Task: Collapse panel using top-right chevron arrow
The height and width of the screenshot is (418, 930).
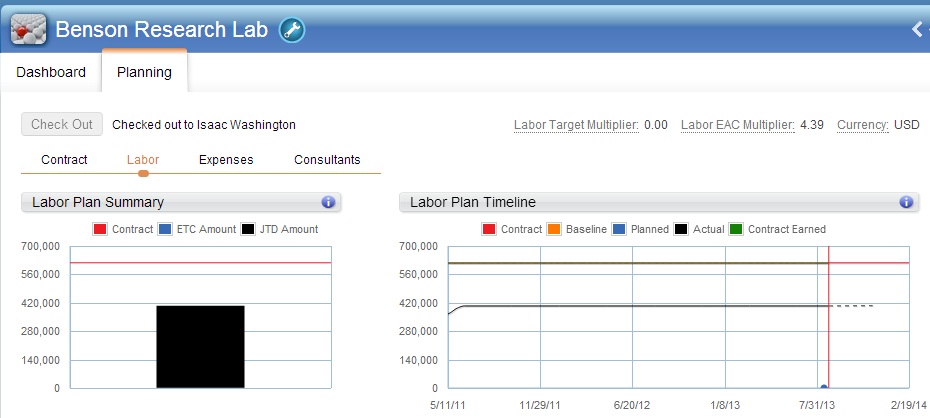Action: pos(918,30)
